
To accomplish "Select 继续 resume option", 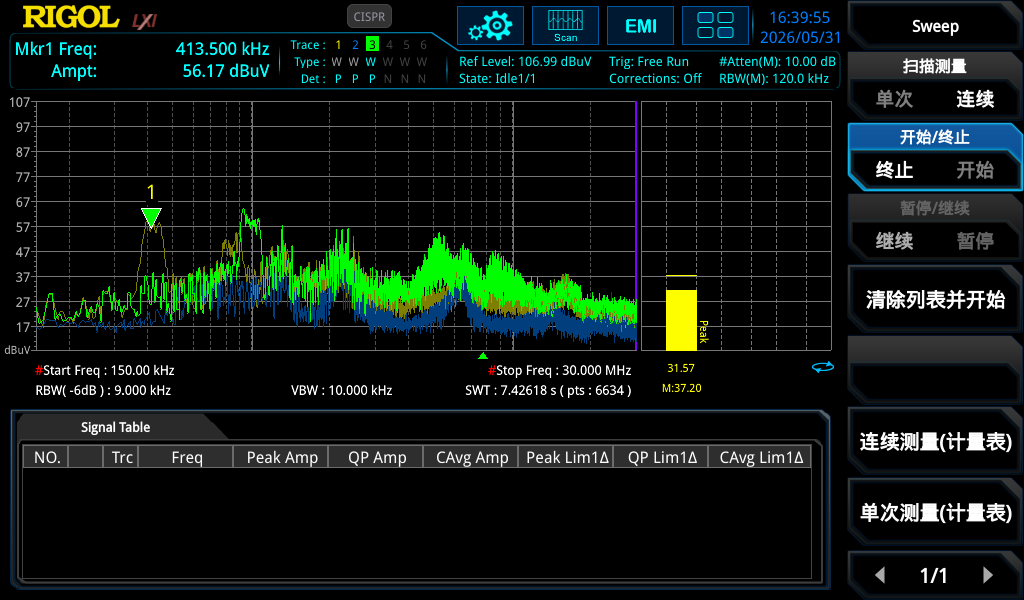I will tap(894, 241).
